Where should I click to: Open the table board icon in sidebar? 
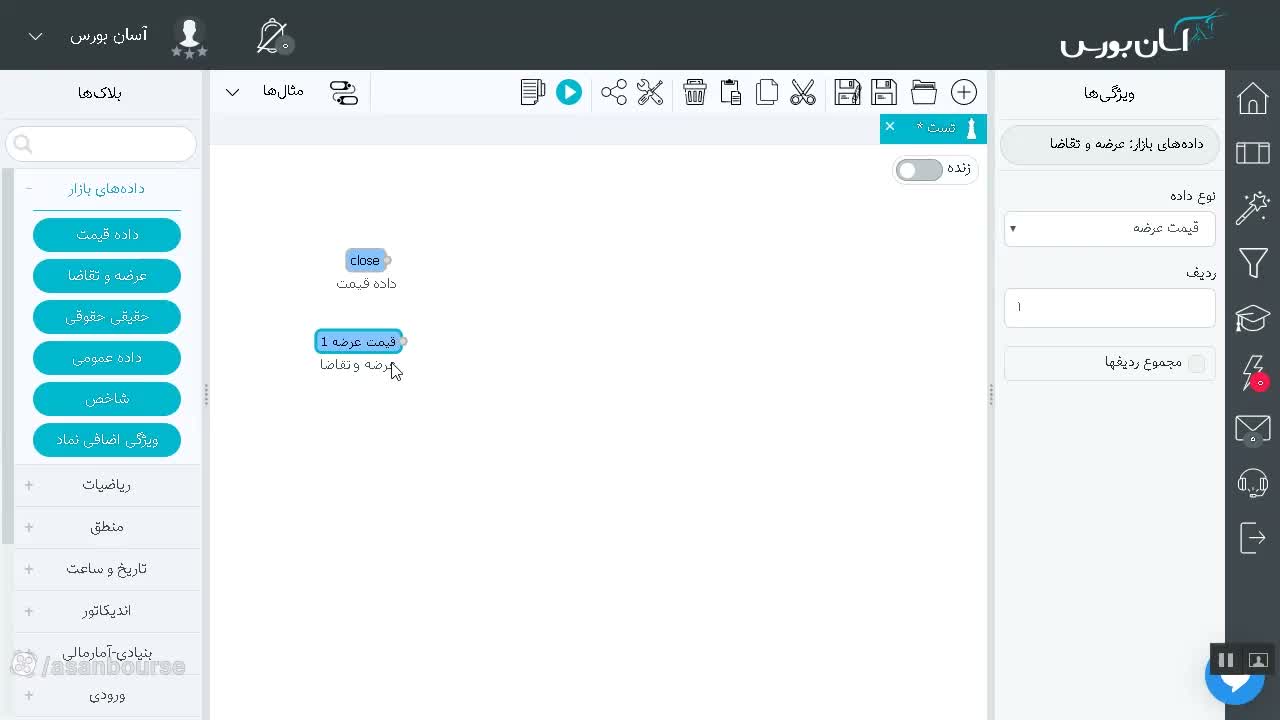click(x=1253, y=152)
